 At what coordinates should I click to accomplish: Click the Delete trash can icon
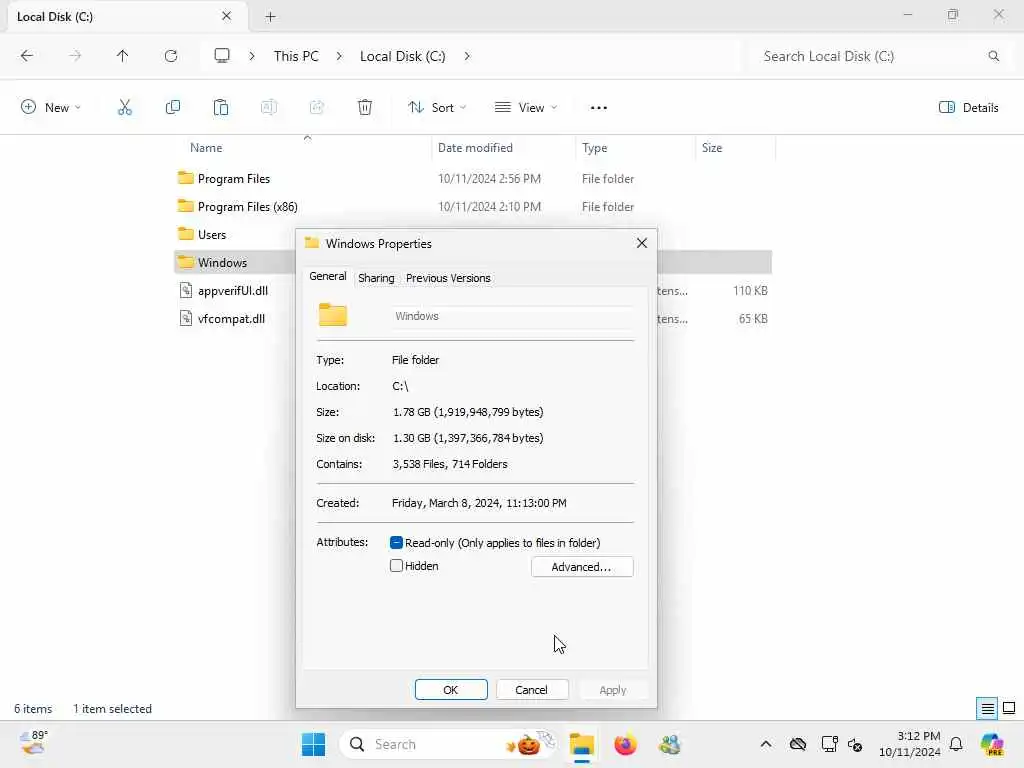click(365, 107)
